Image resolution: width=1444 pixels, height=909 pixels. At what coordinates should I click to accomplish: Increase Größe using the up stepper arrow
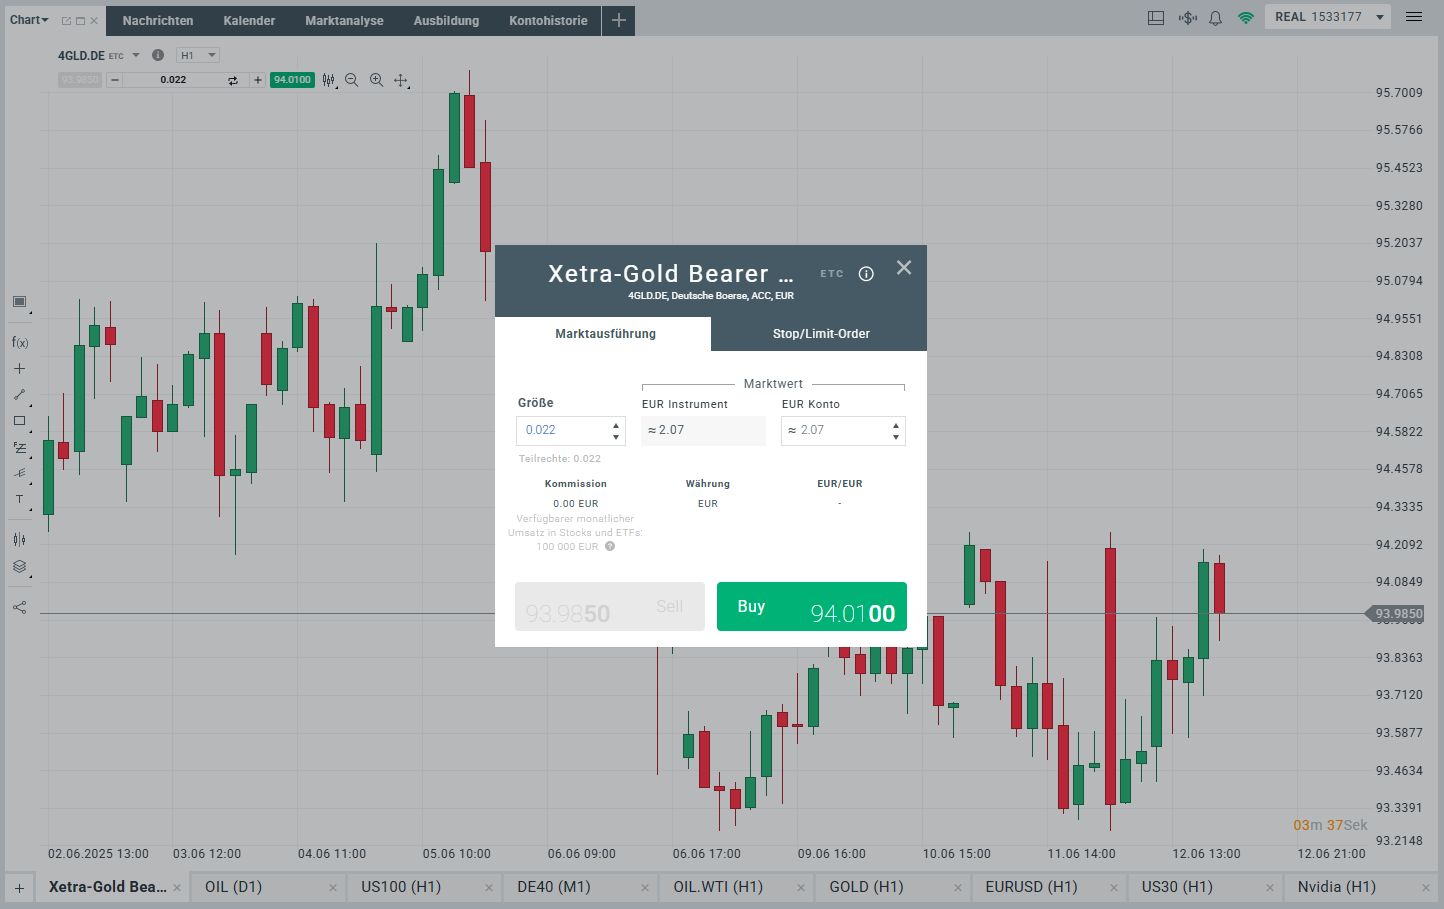(x=617, y=425)
